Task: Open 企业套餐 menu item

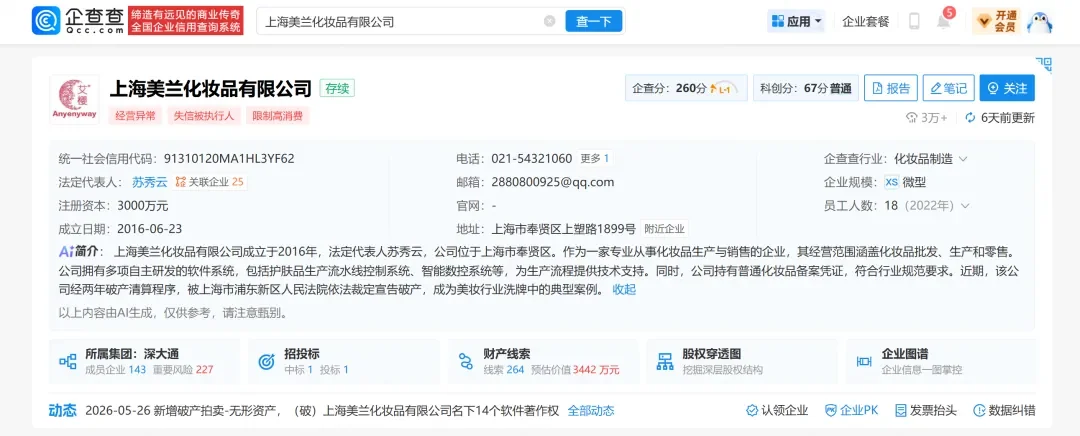Action: pyautogui.click(x=866, y=21)
